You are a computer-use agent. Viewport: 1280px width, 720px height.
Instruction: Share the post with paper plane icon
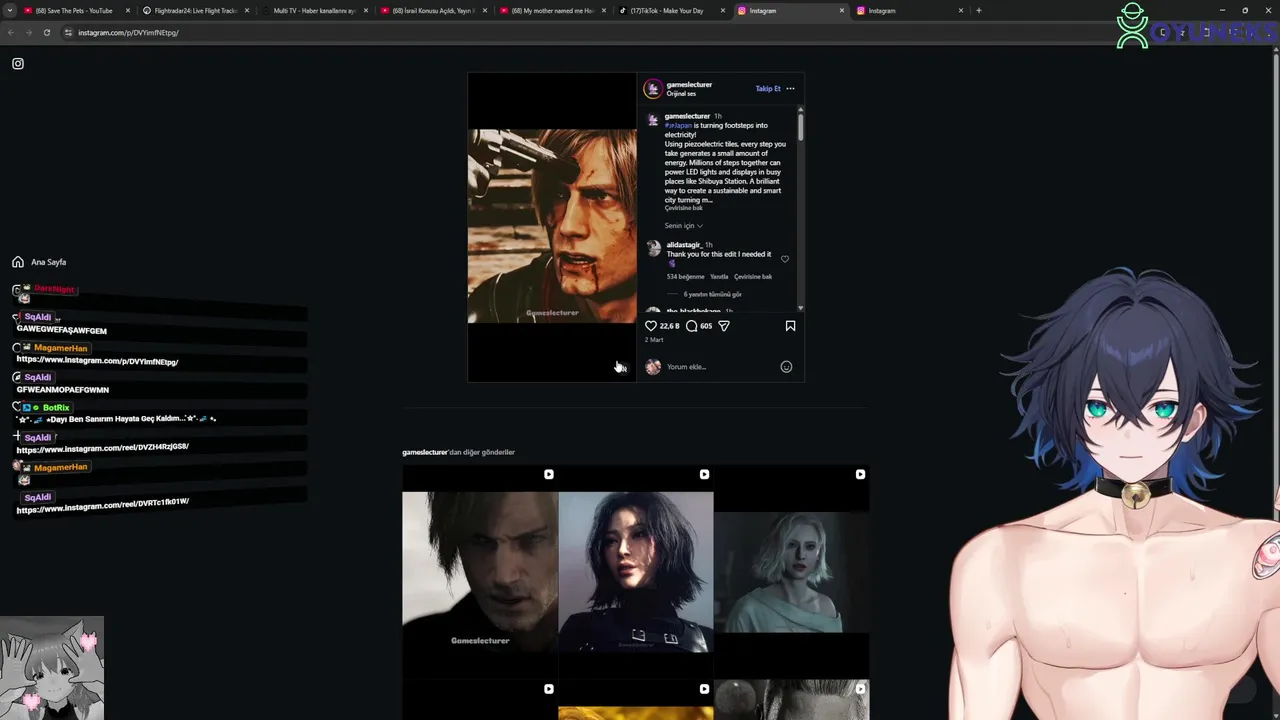click(x=724, y=326)
